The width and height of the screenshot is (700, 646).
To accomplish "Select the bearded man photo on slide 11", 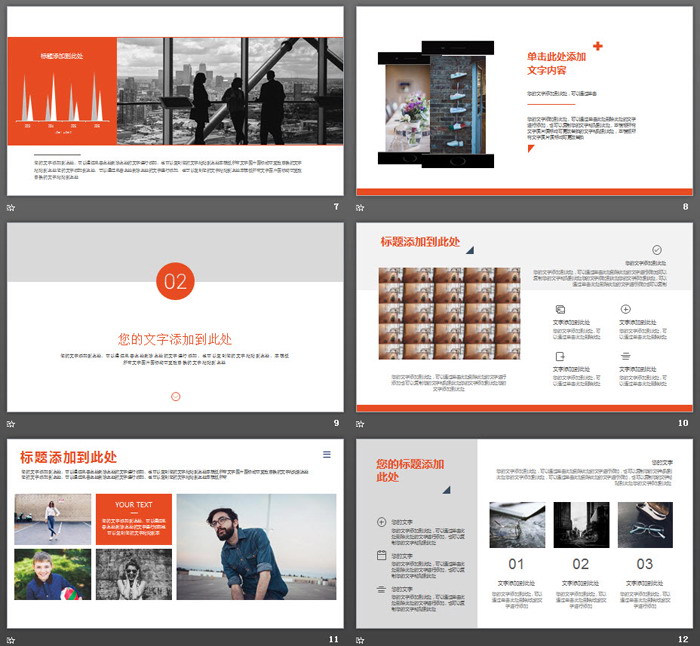I will pos(256,547).
